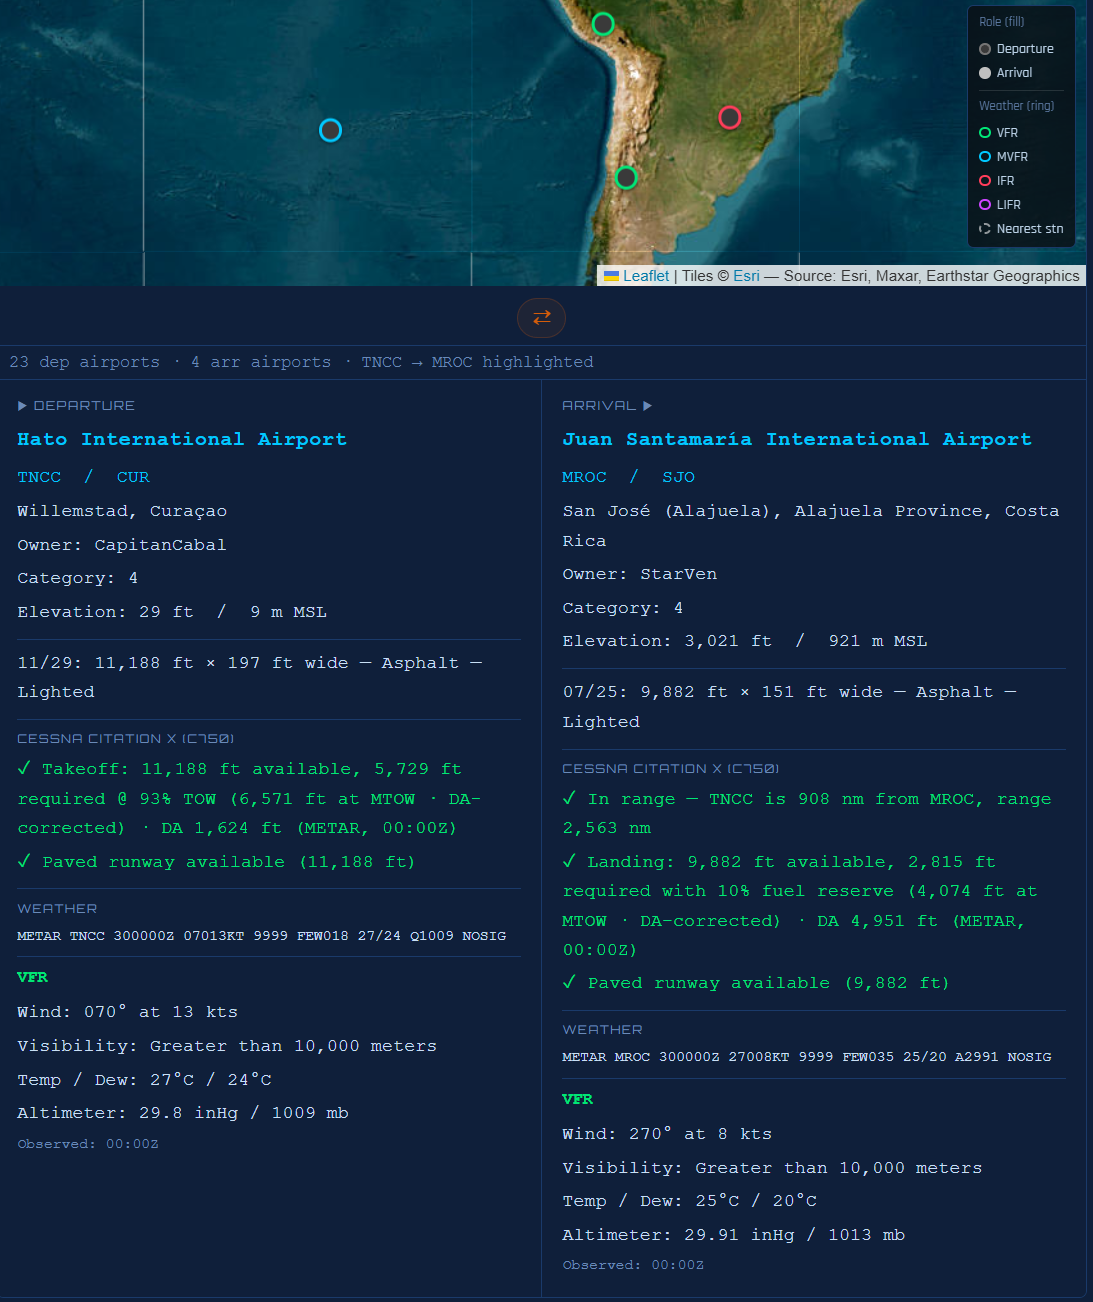Image resolution: width=1093 pixels, height=1302 pixels.
Task: Open the Juan Santamaría International Airport heading
Action: (796, 439)
